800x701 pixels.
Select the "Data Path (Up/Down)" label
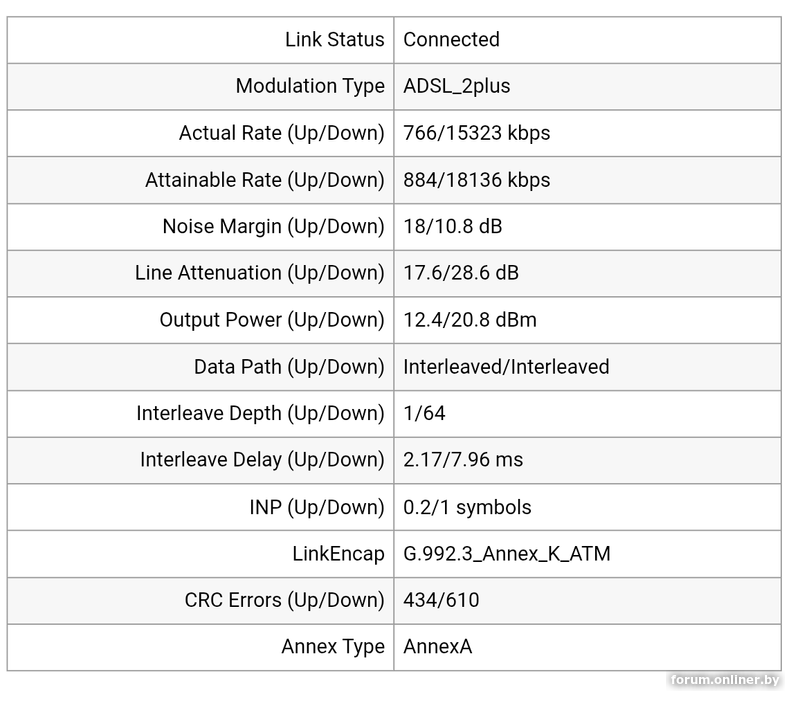click(x=289, y=367)
